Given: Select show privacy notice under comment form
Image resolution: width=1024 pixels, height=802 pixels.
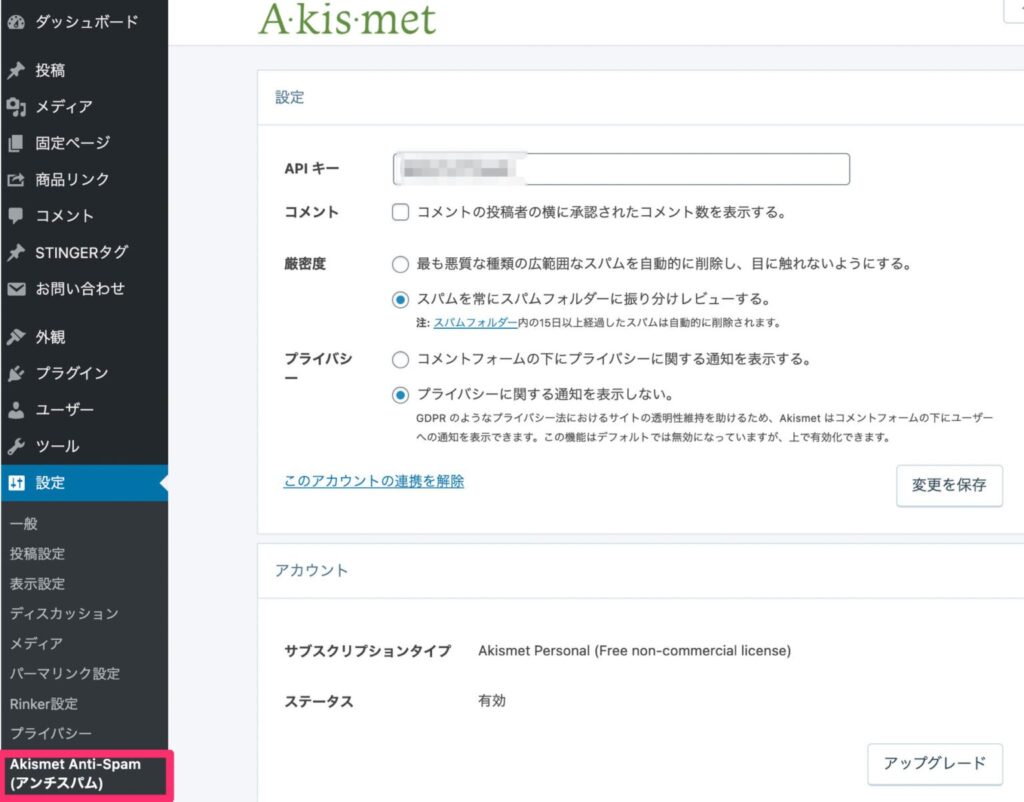Looking at the screenshot, I should [400, 360].
